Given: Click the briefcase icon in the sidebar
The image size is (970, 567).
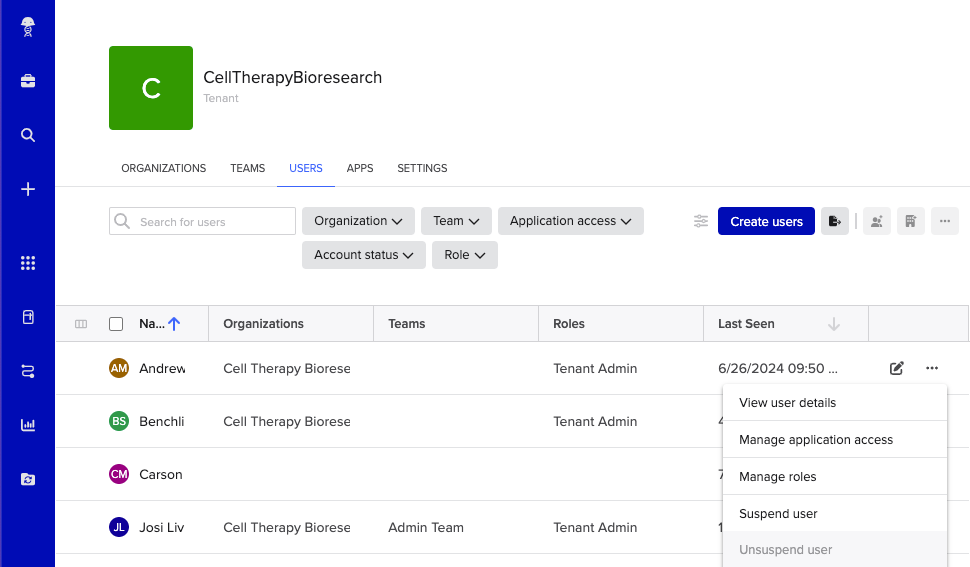Looking at the screenshot, I should click(28, 81).
